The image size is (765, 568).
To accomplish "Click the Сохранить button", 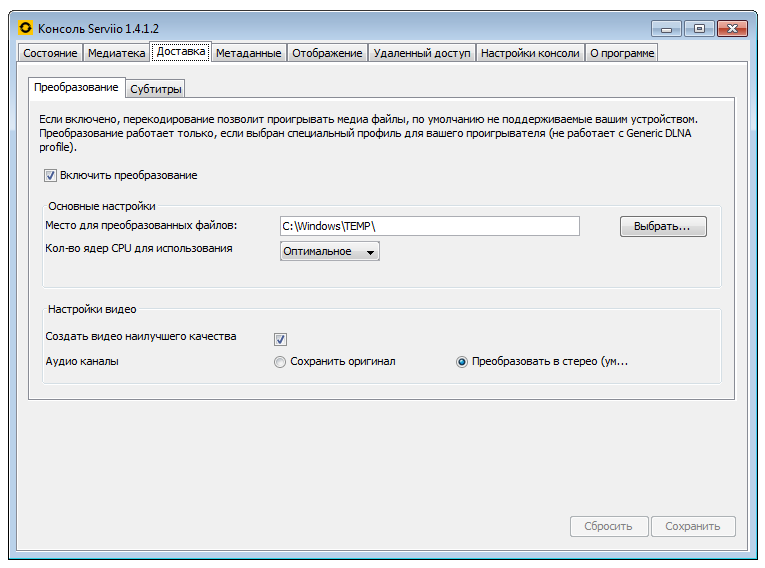I will tap(693, 527).
